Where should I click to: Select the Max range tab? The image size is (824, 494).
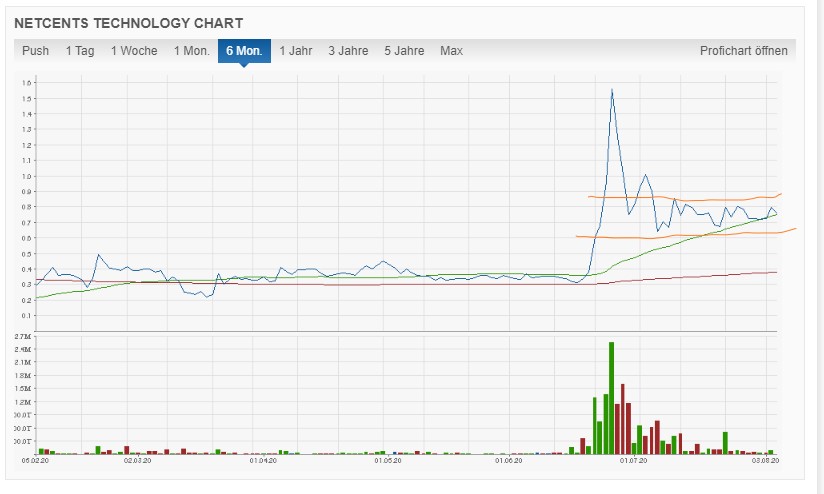451,51
